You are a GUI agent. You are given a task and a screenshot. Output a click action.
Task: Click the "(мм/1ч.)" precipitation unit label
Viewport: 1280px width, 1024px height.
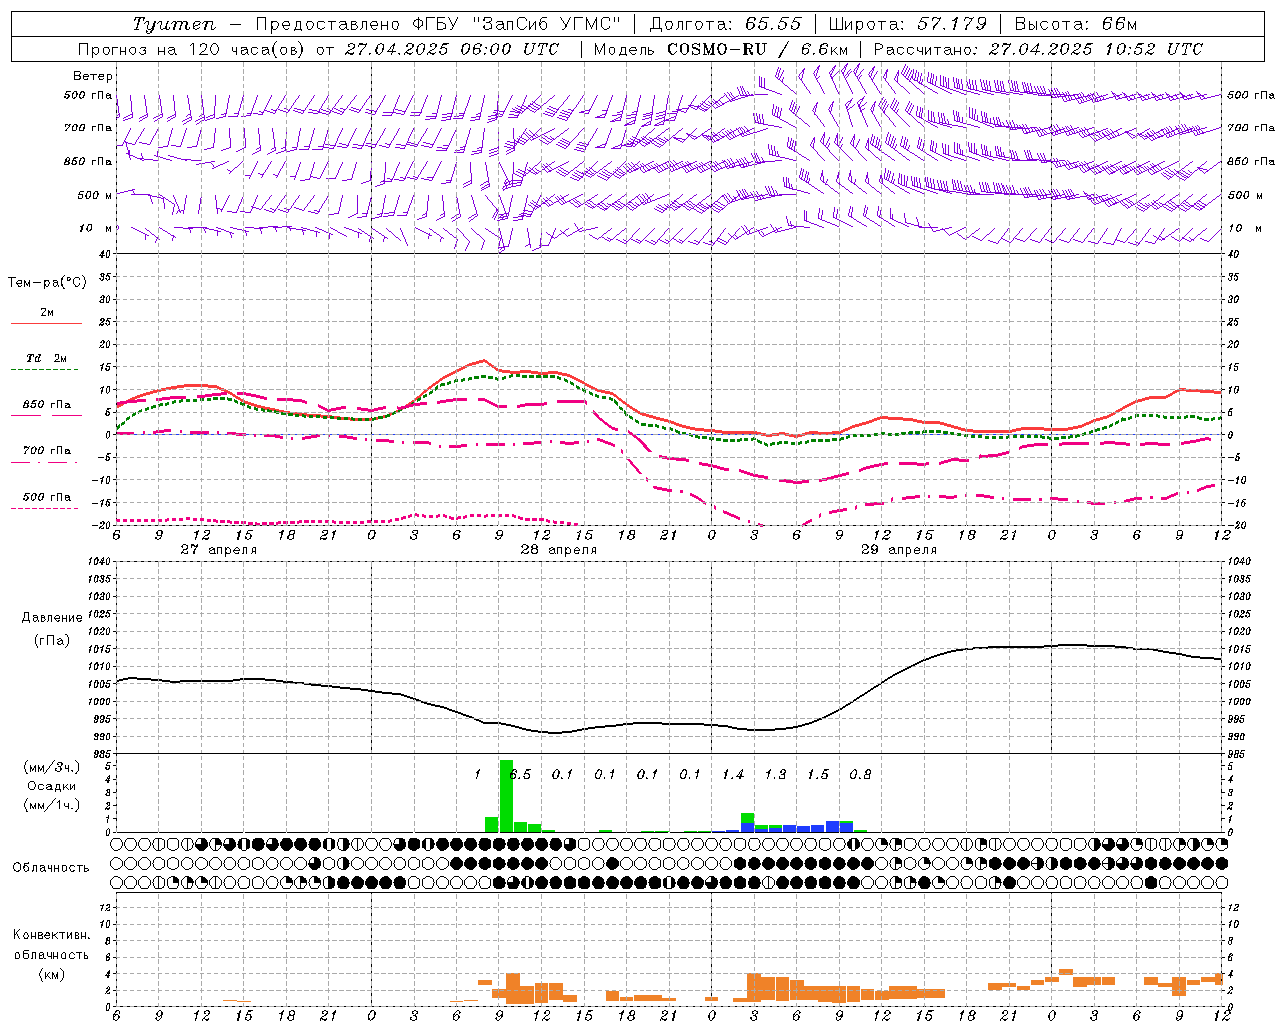pos(52,805)
